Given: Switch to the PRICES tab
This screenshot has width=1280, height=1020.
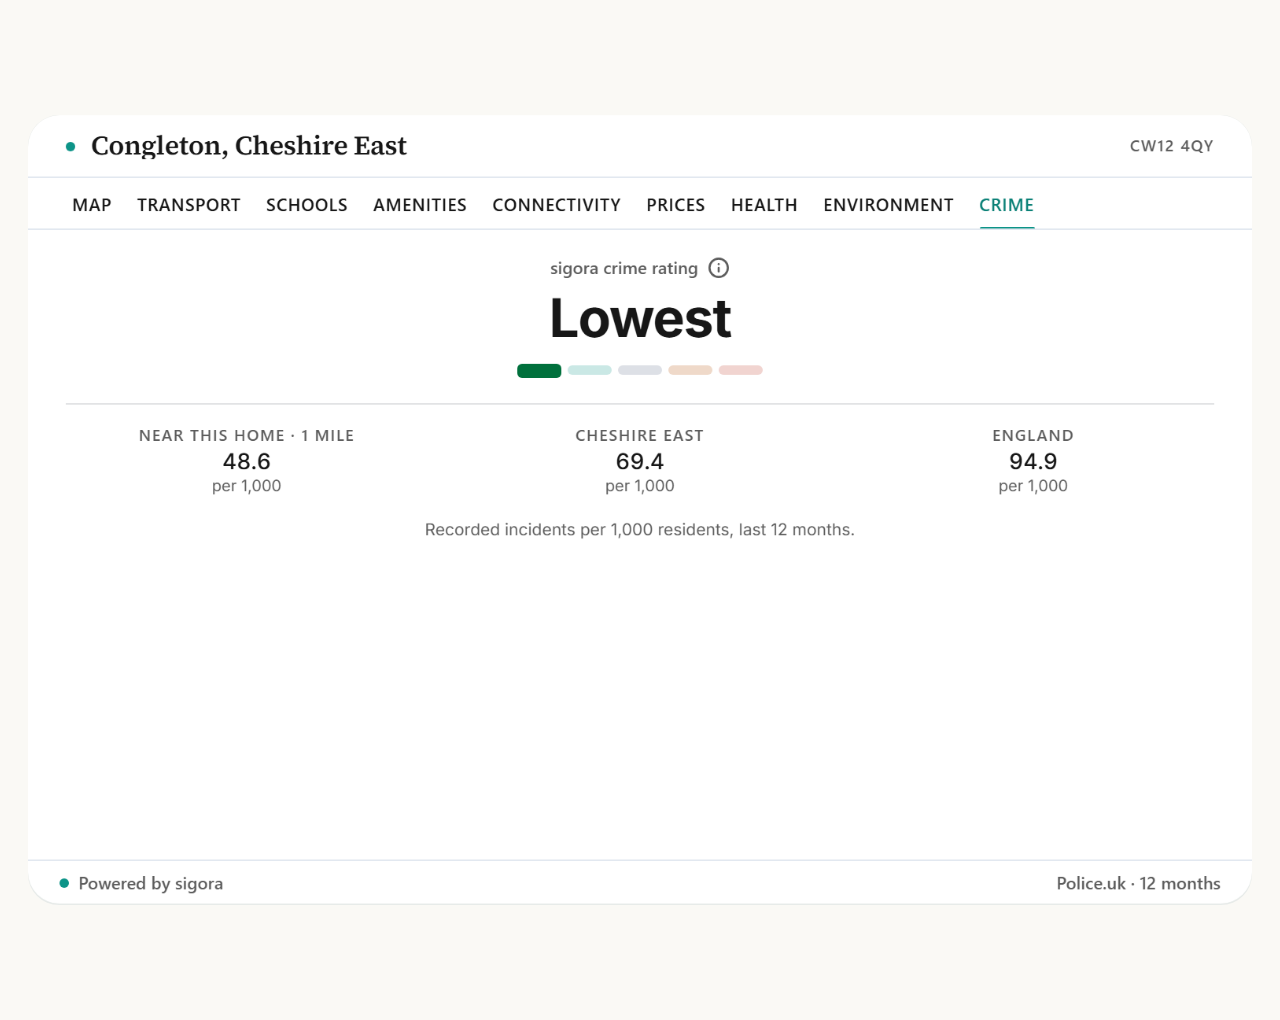Looking at the screenshot, I should coord(676,205).
